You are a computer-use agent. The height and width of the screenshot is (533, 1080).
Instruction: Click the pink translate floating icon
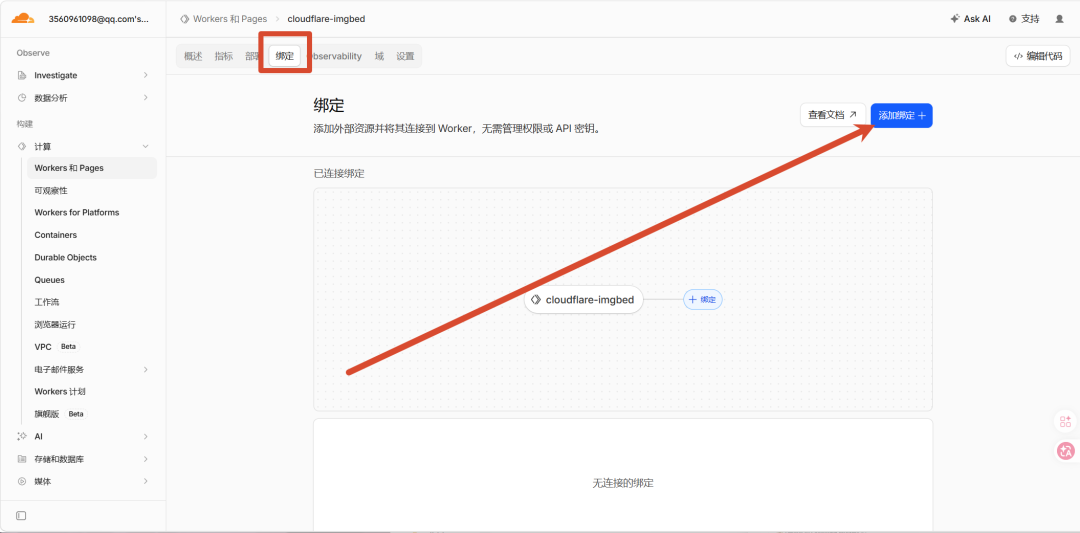(x=1066, y=451)
